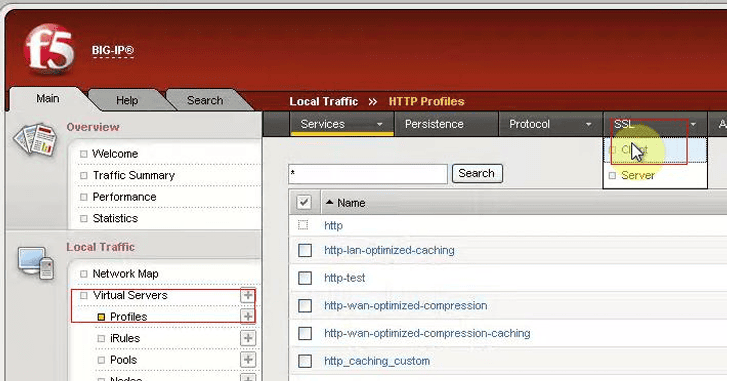Open the http-wan-optimized-compression profile link
The width and height of the screenshot is (730, 381).
click(x=406, y=306)
